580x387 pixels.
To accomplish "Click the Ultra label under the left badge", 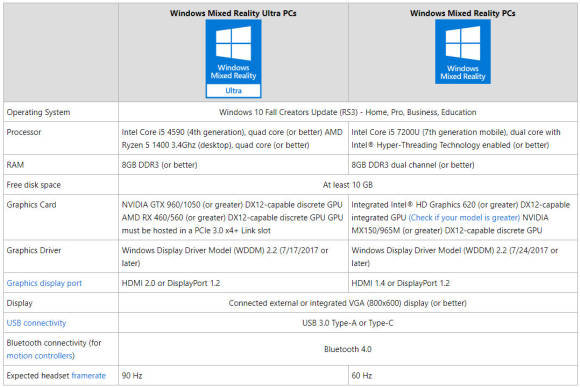I will coord(233,91).
